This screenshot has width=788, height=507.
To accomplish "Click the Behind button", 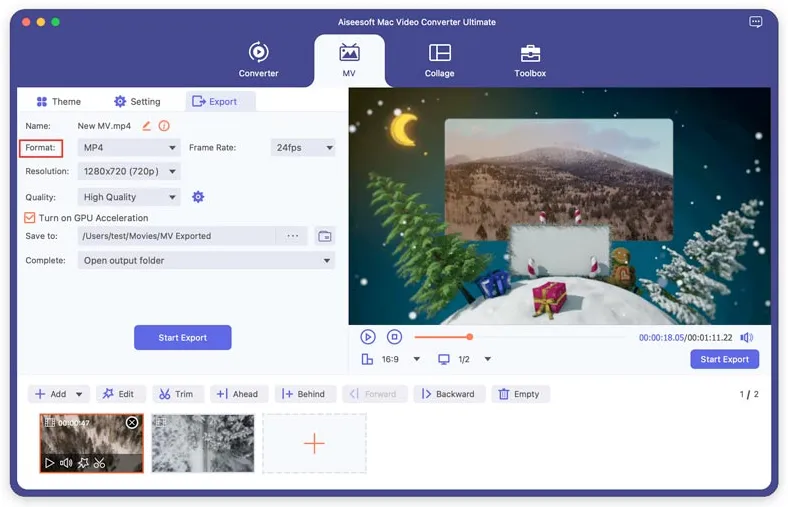I will click(x=304, y=394).
